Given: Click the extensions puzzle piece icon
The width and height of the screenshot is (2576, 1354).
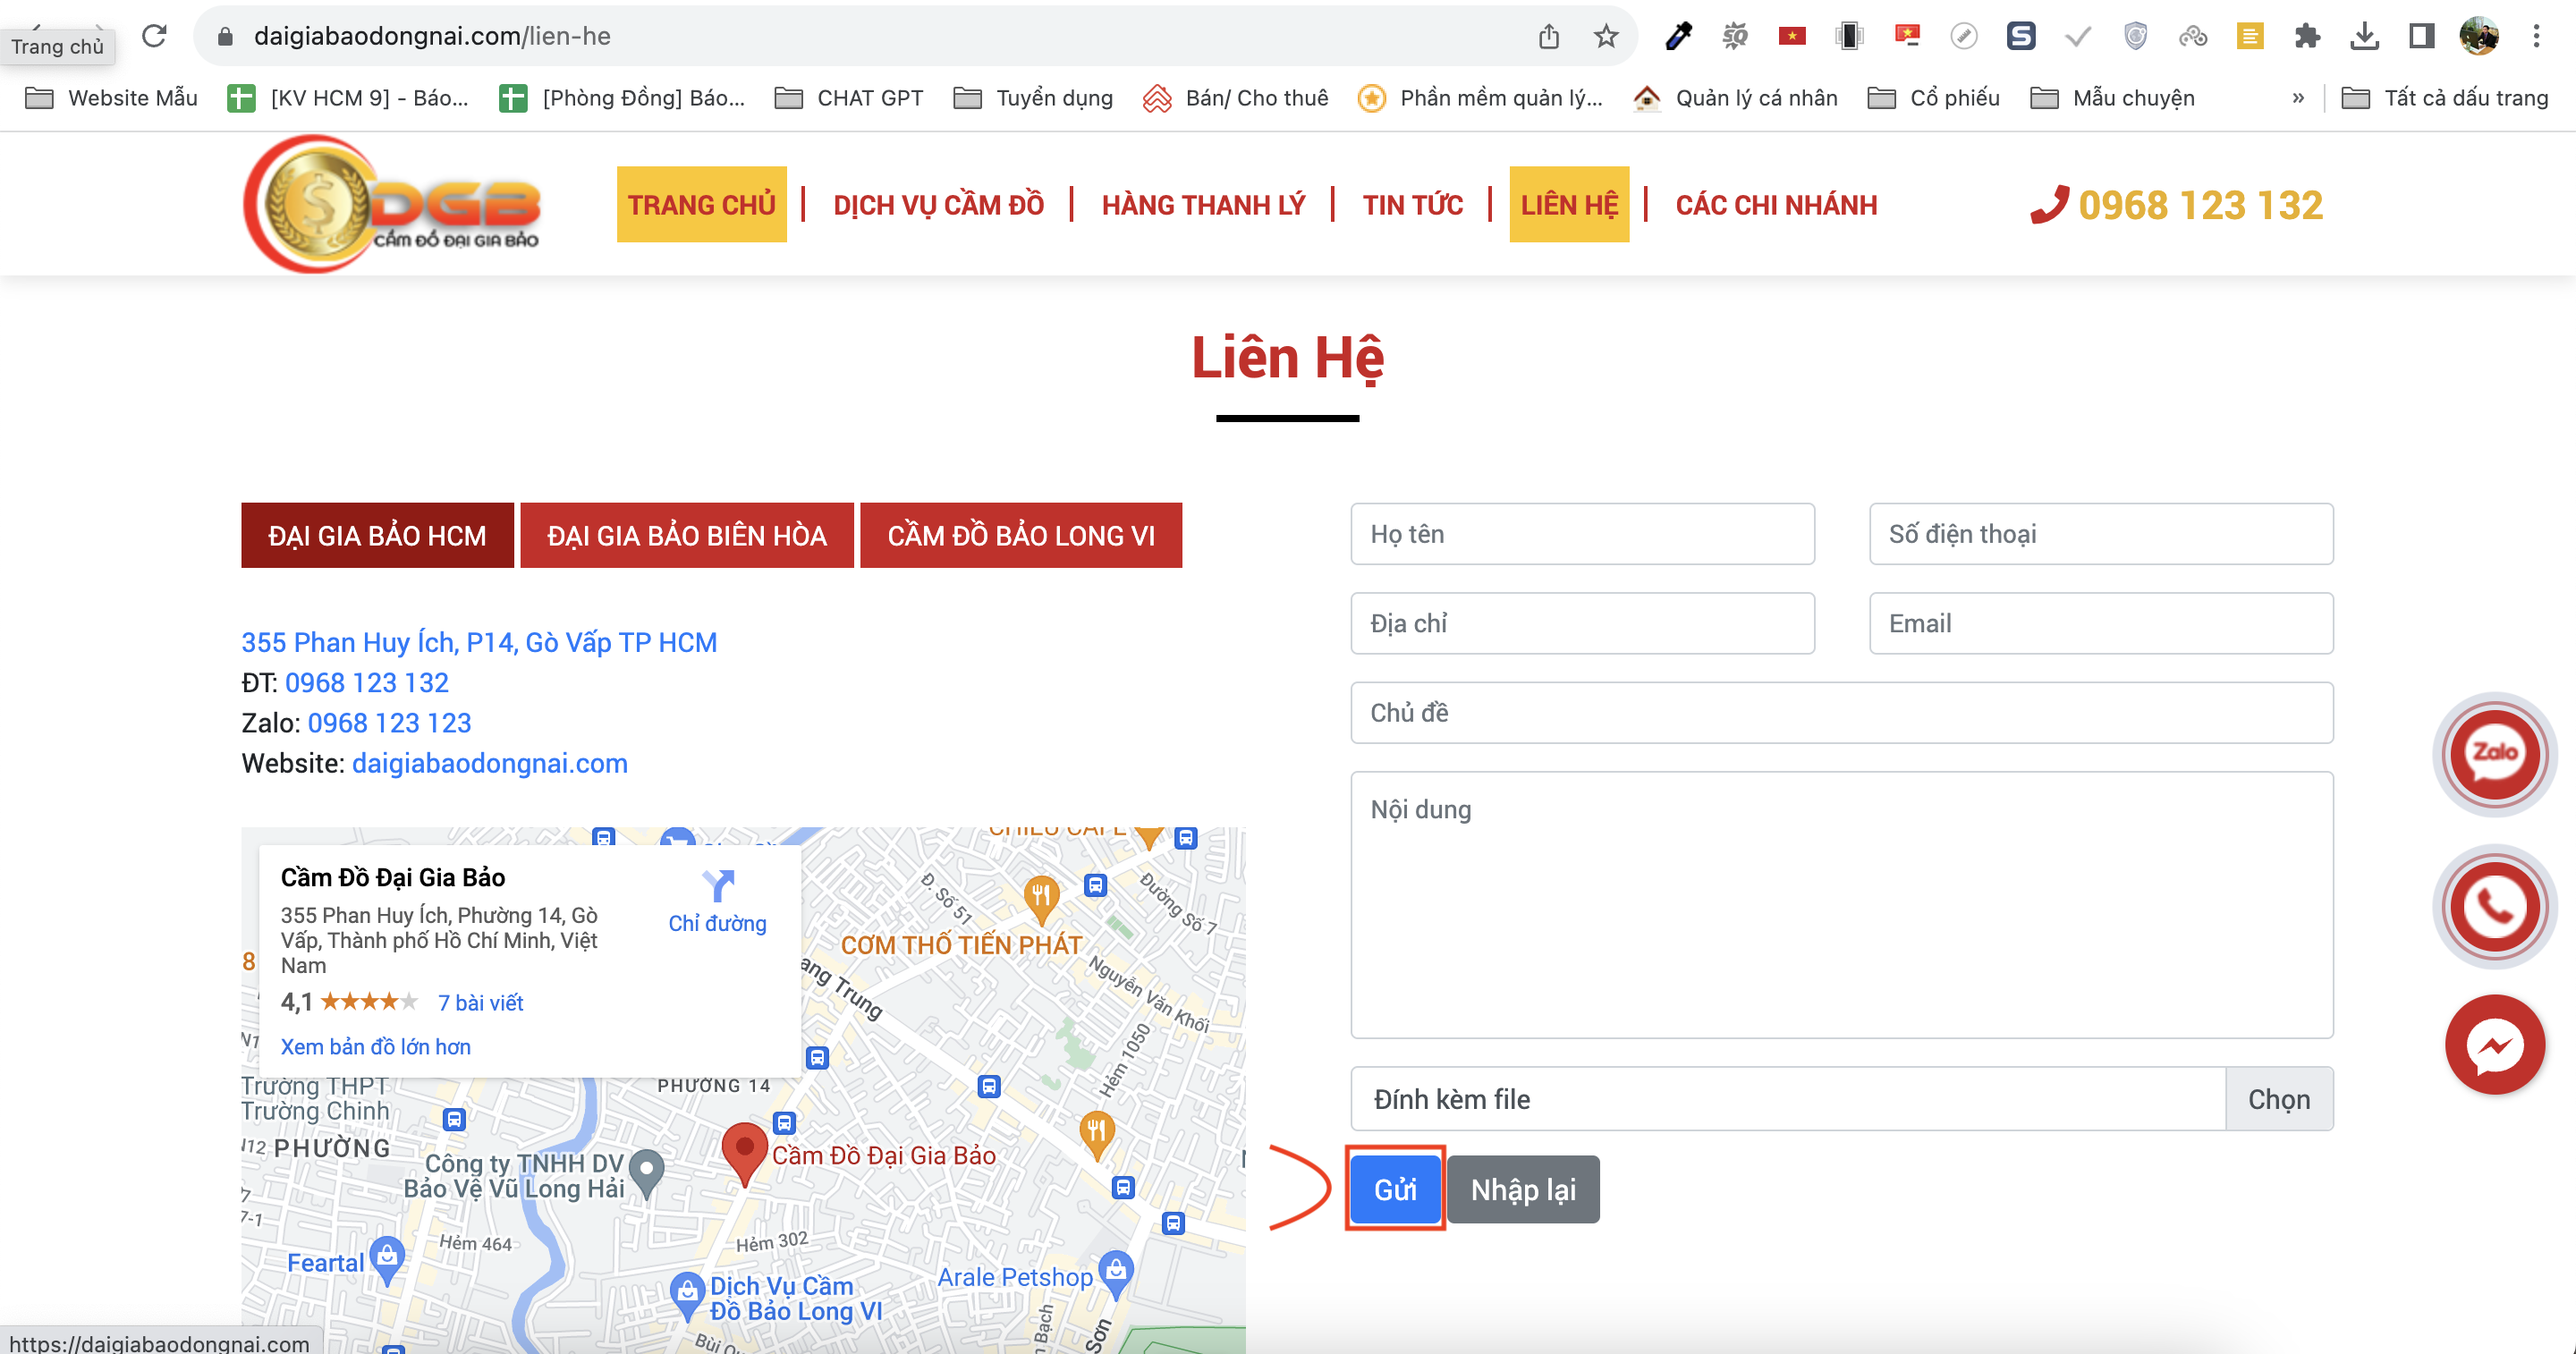Looking at the screenshot, I should (2308, 35).
